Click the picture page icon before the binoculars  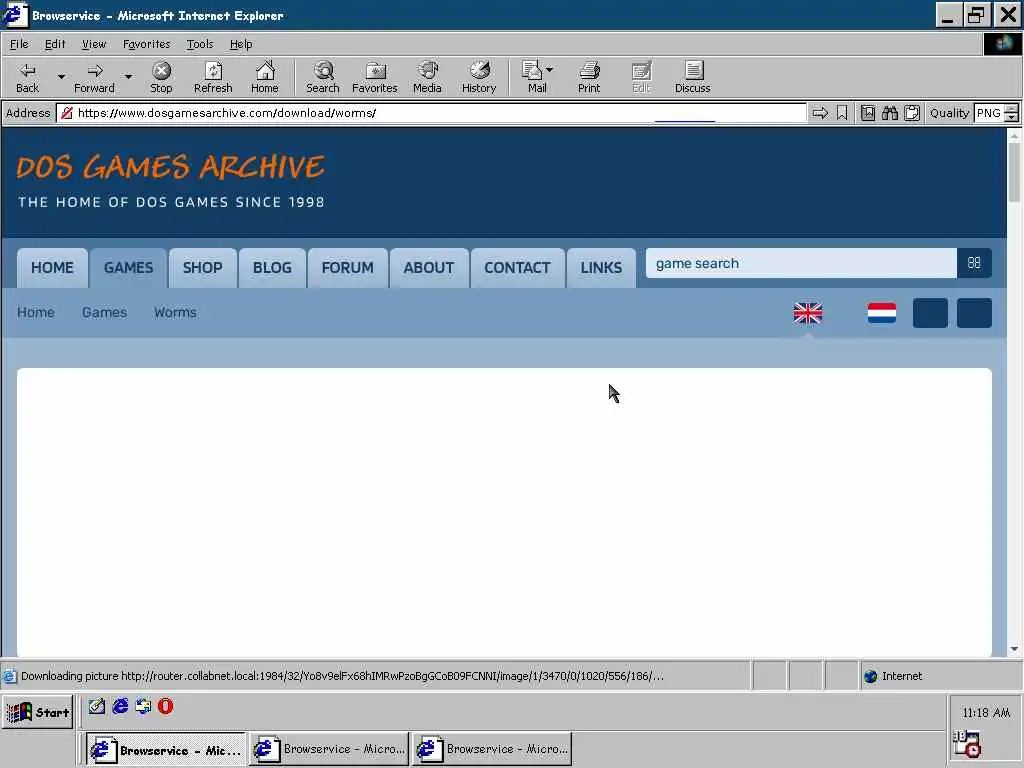(x=867, y=113)
